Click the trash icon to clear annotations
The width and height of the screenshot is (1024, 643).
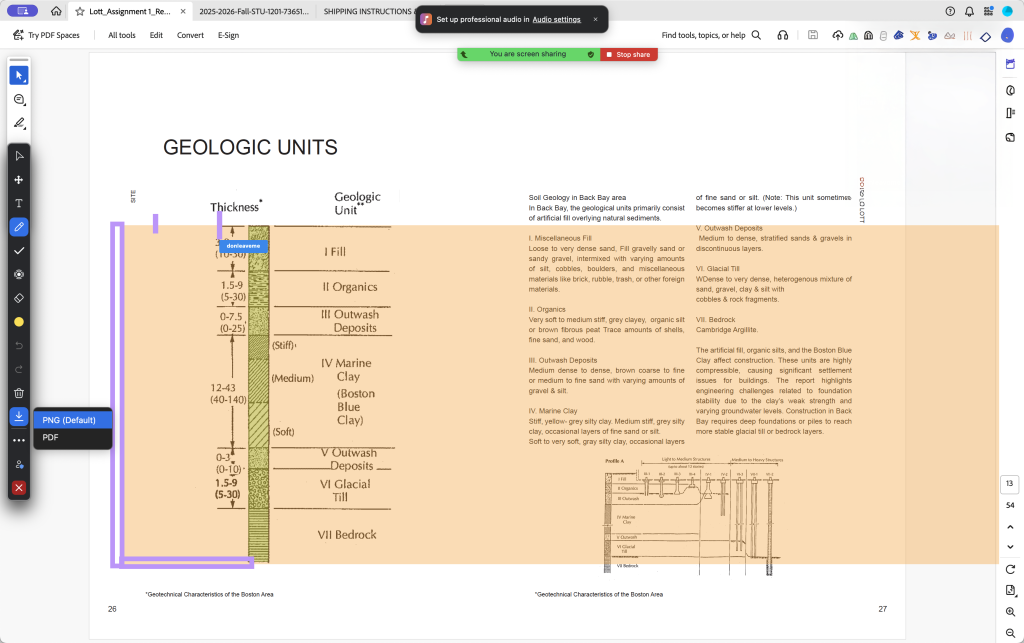point(19,393)
